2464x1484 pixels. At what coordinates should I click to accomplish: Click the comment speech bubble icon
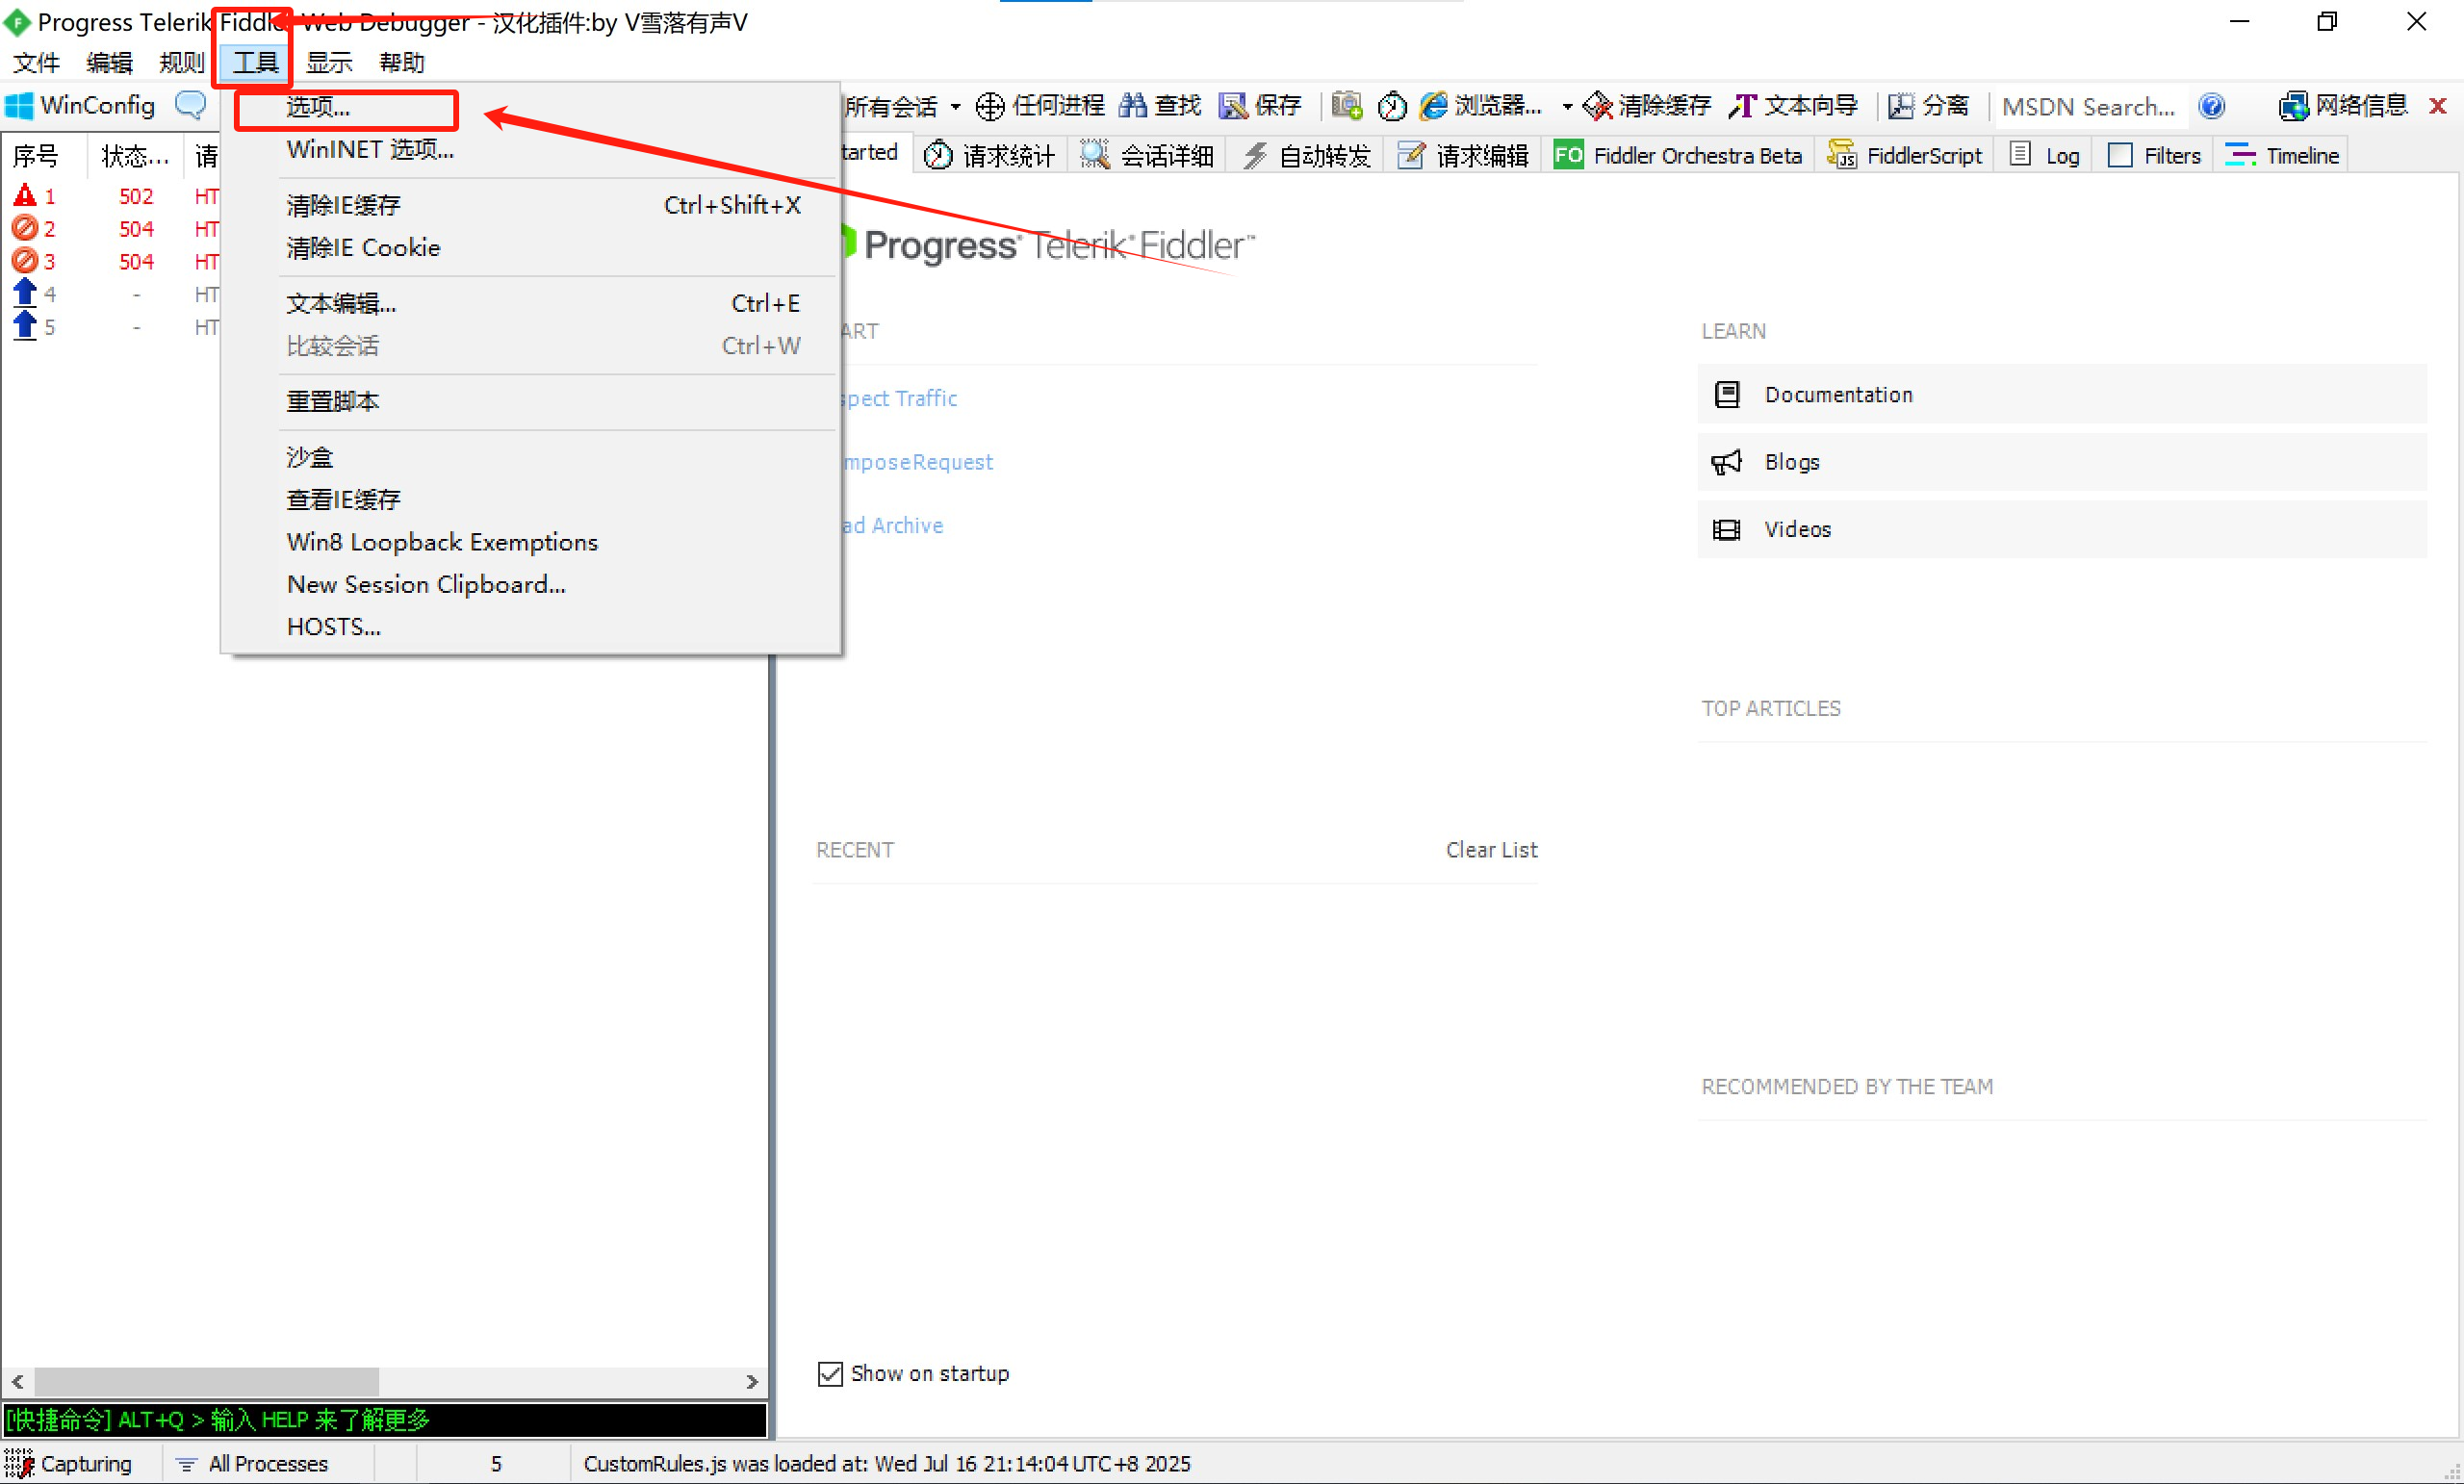190,104
